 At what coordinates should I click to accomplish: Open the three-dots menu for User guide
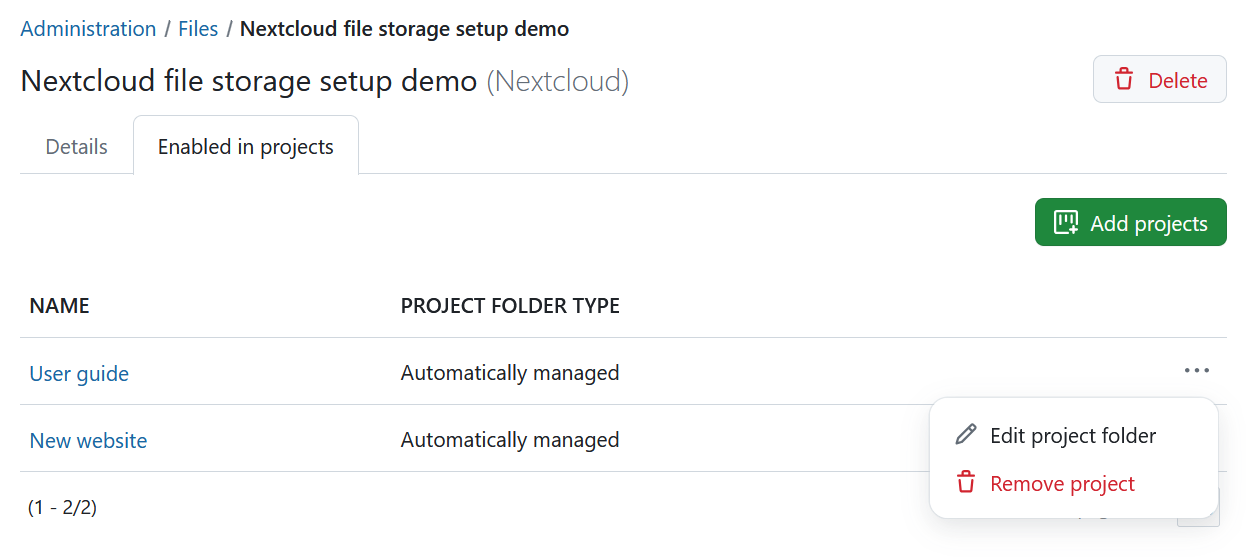coord(1196,371)
